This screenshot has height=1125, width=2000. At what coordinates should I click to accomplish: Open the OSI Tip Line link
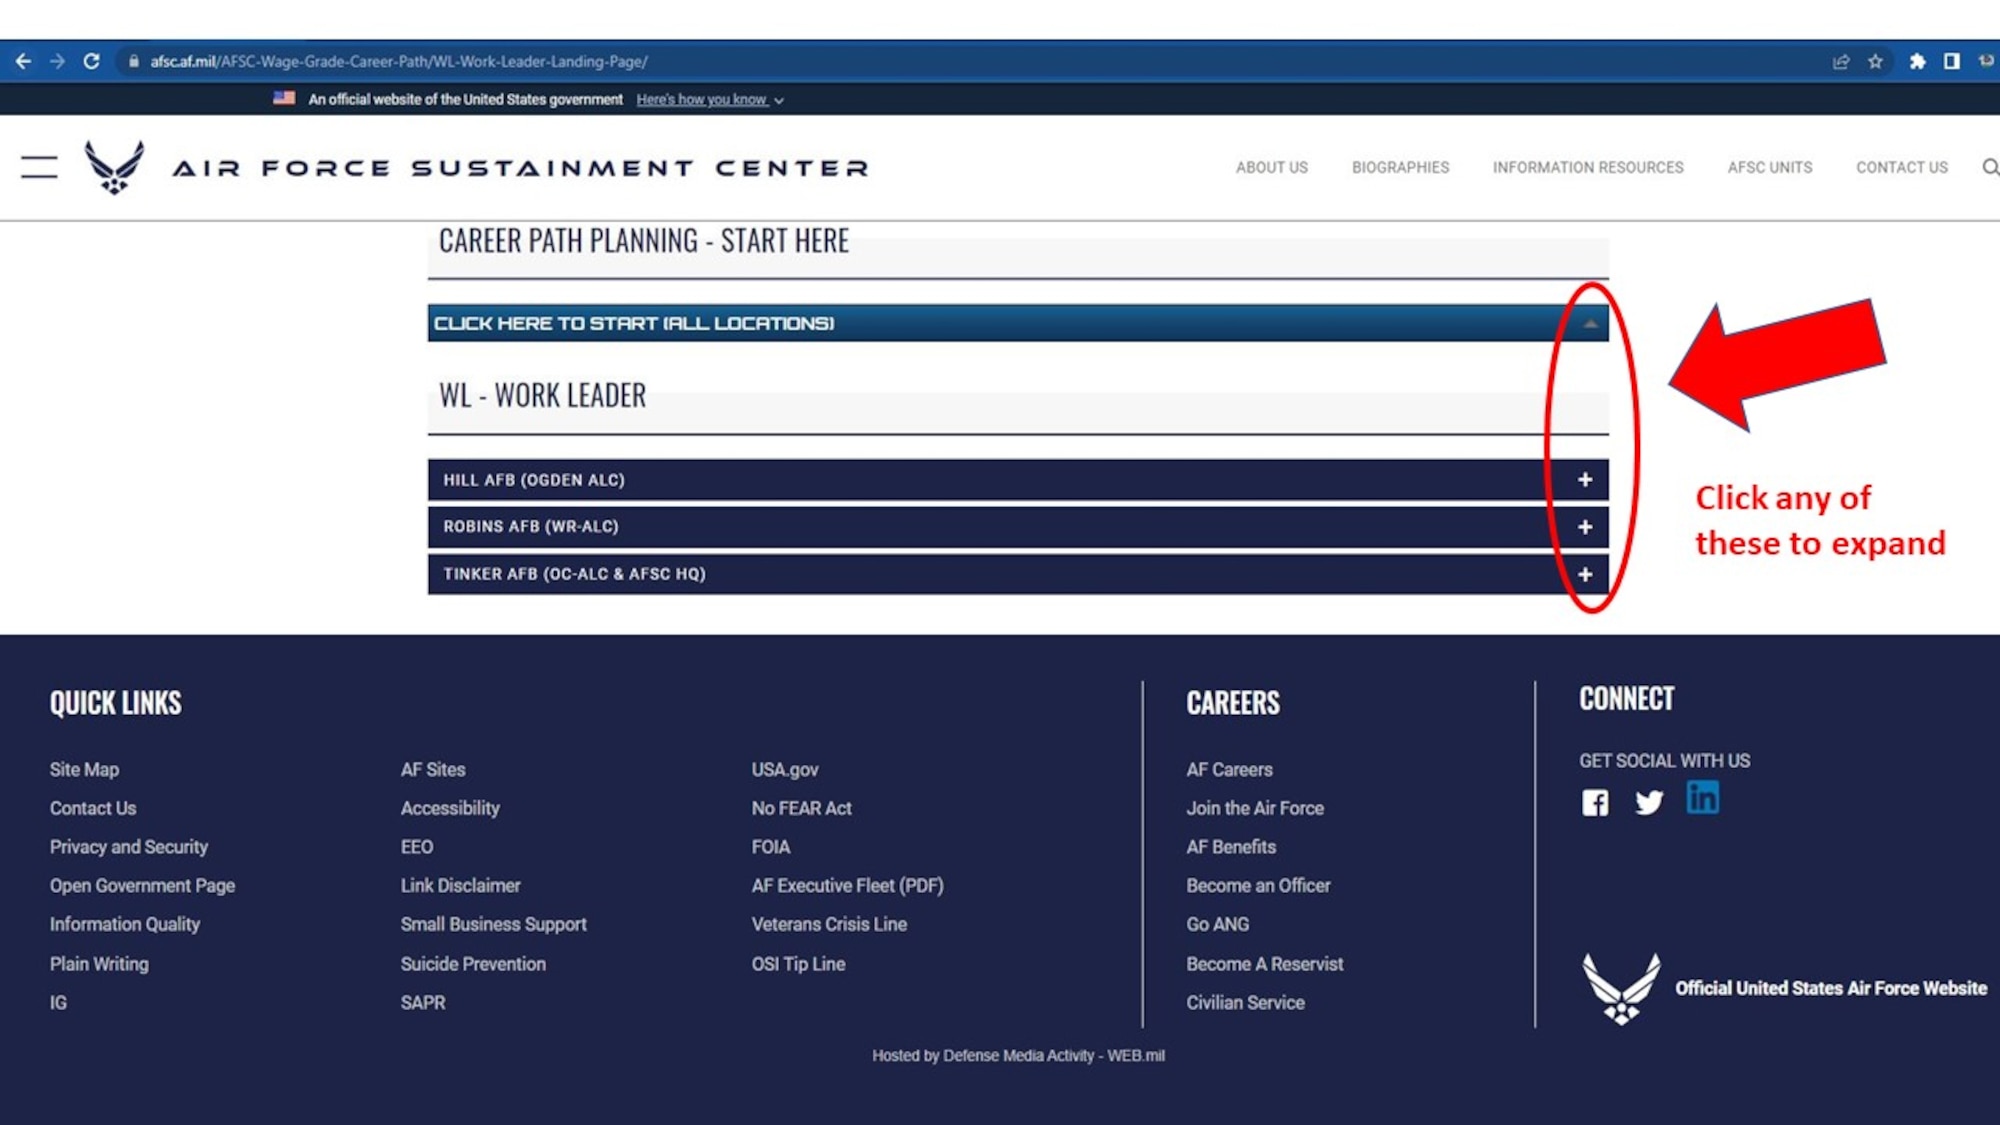(798, 964)
